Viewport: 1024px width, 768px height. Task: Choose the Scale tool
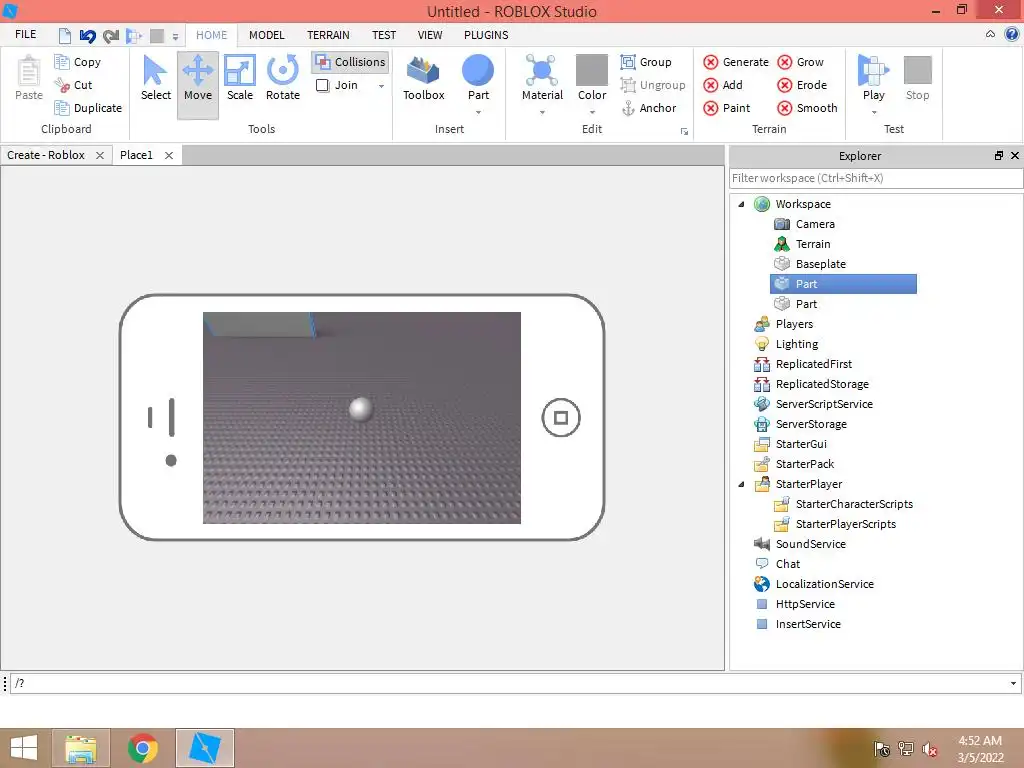pos(240,78)
